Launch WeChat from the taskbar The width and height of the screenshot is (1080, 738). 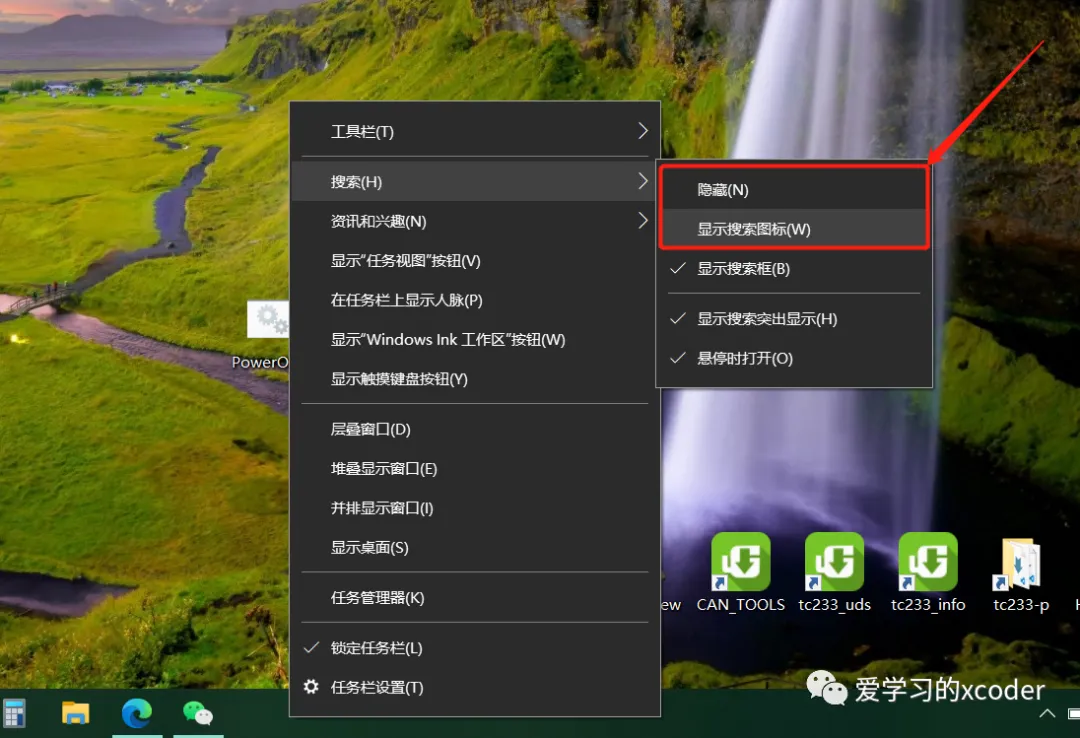(x=198, y=714)
